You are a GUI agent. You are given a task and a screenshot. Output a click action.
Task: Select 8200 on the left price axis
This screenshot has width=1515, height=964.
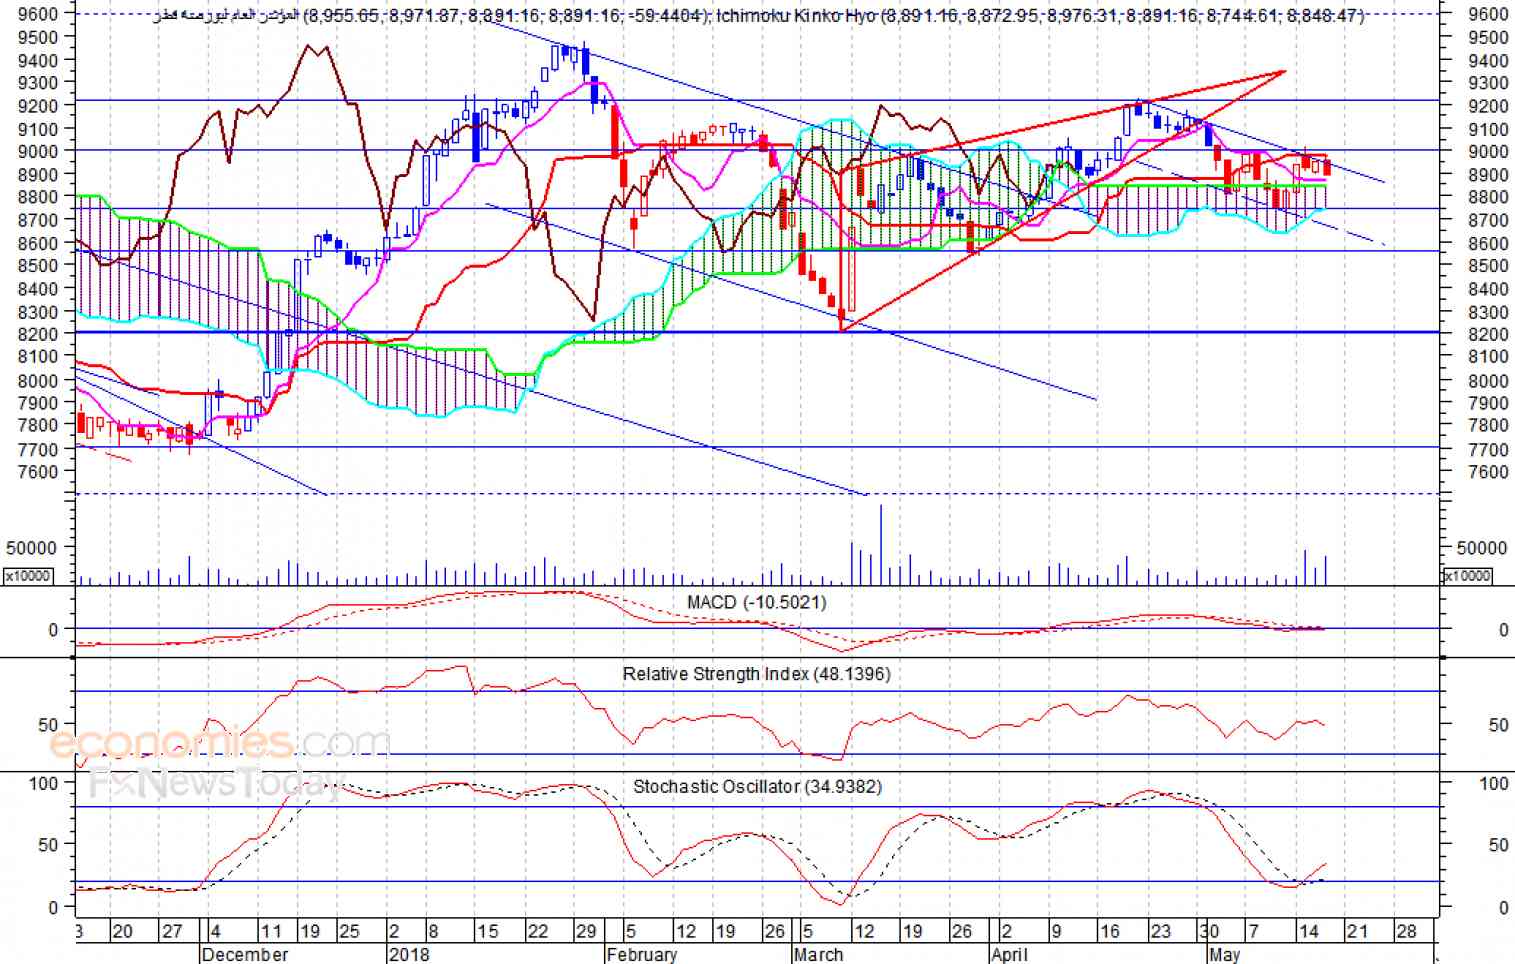(x=38, y=335)
